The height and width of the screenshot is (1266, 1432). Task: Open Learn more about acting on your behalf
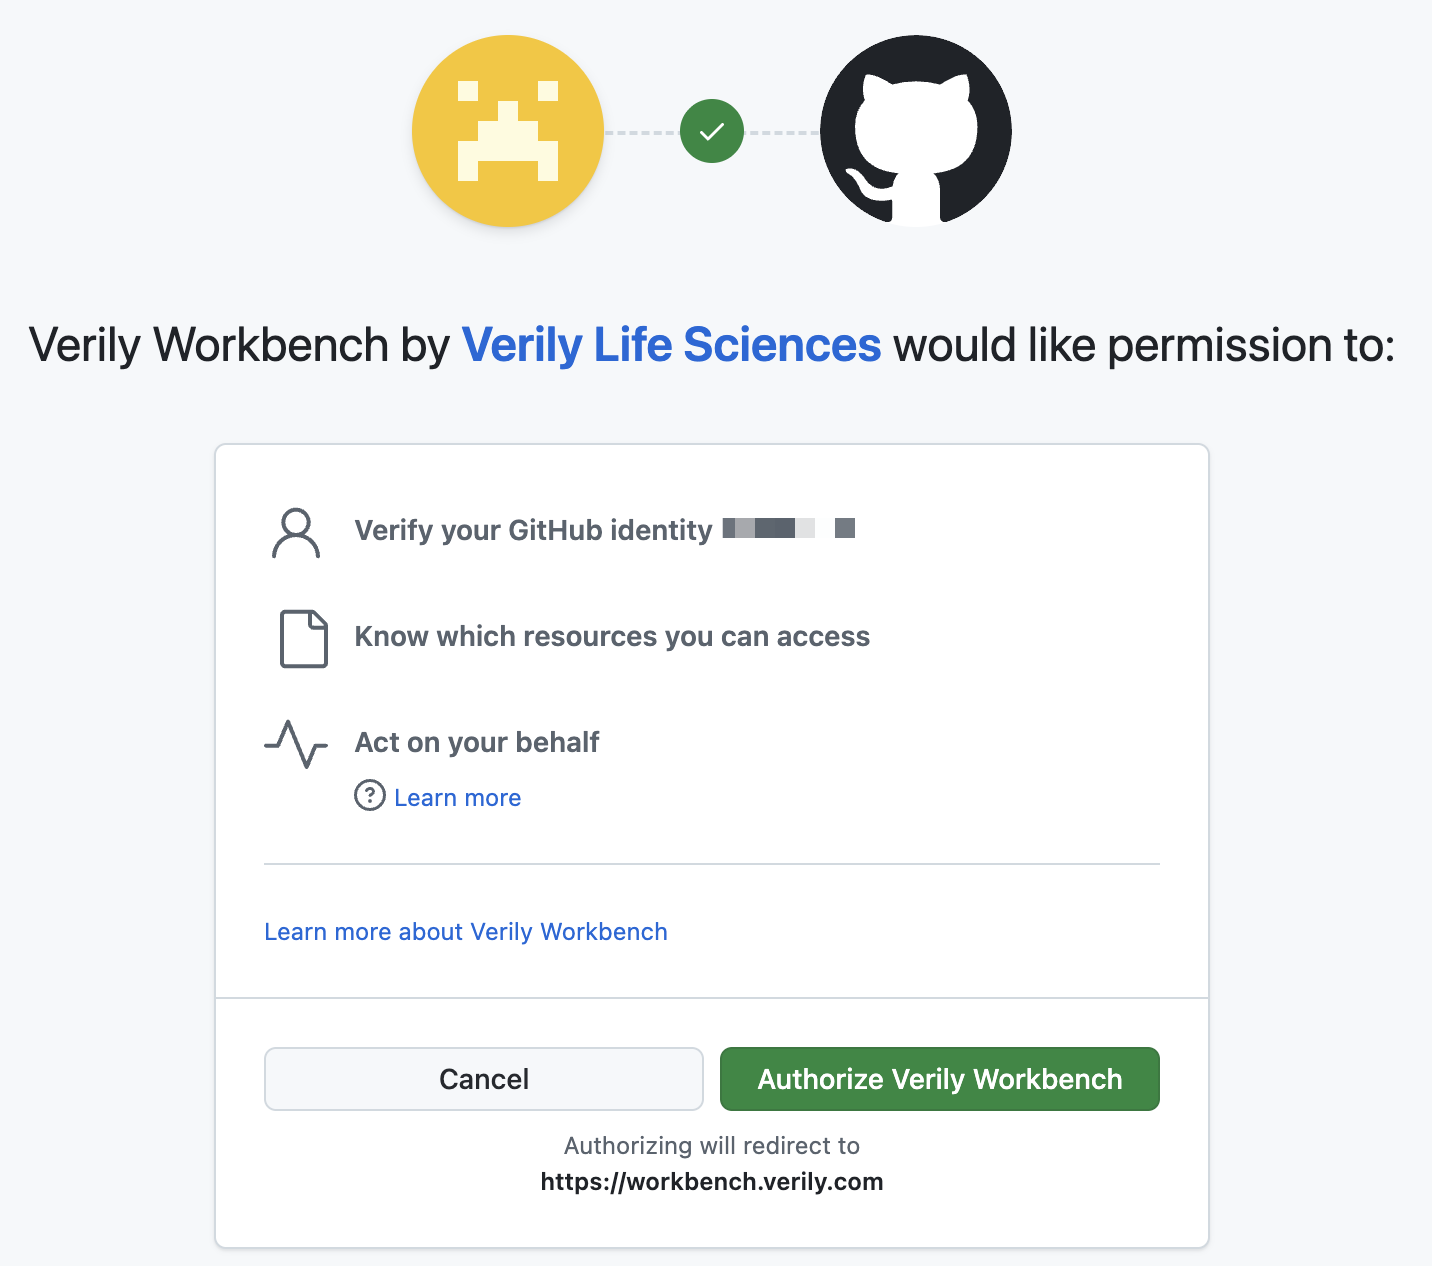click(x=457, y=797)
